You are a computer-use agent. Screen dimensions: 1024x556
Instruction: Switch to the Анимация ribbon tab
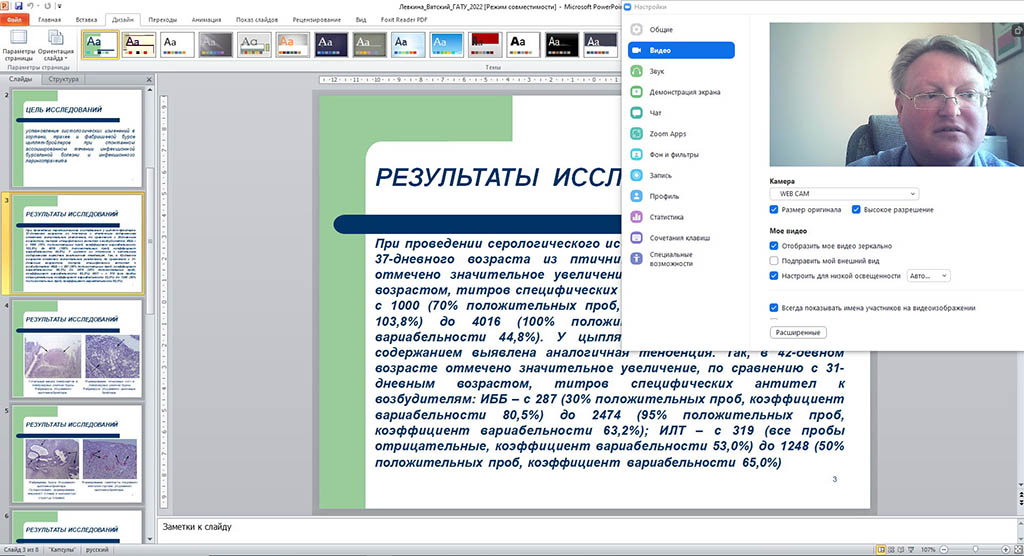206,20
